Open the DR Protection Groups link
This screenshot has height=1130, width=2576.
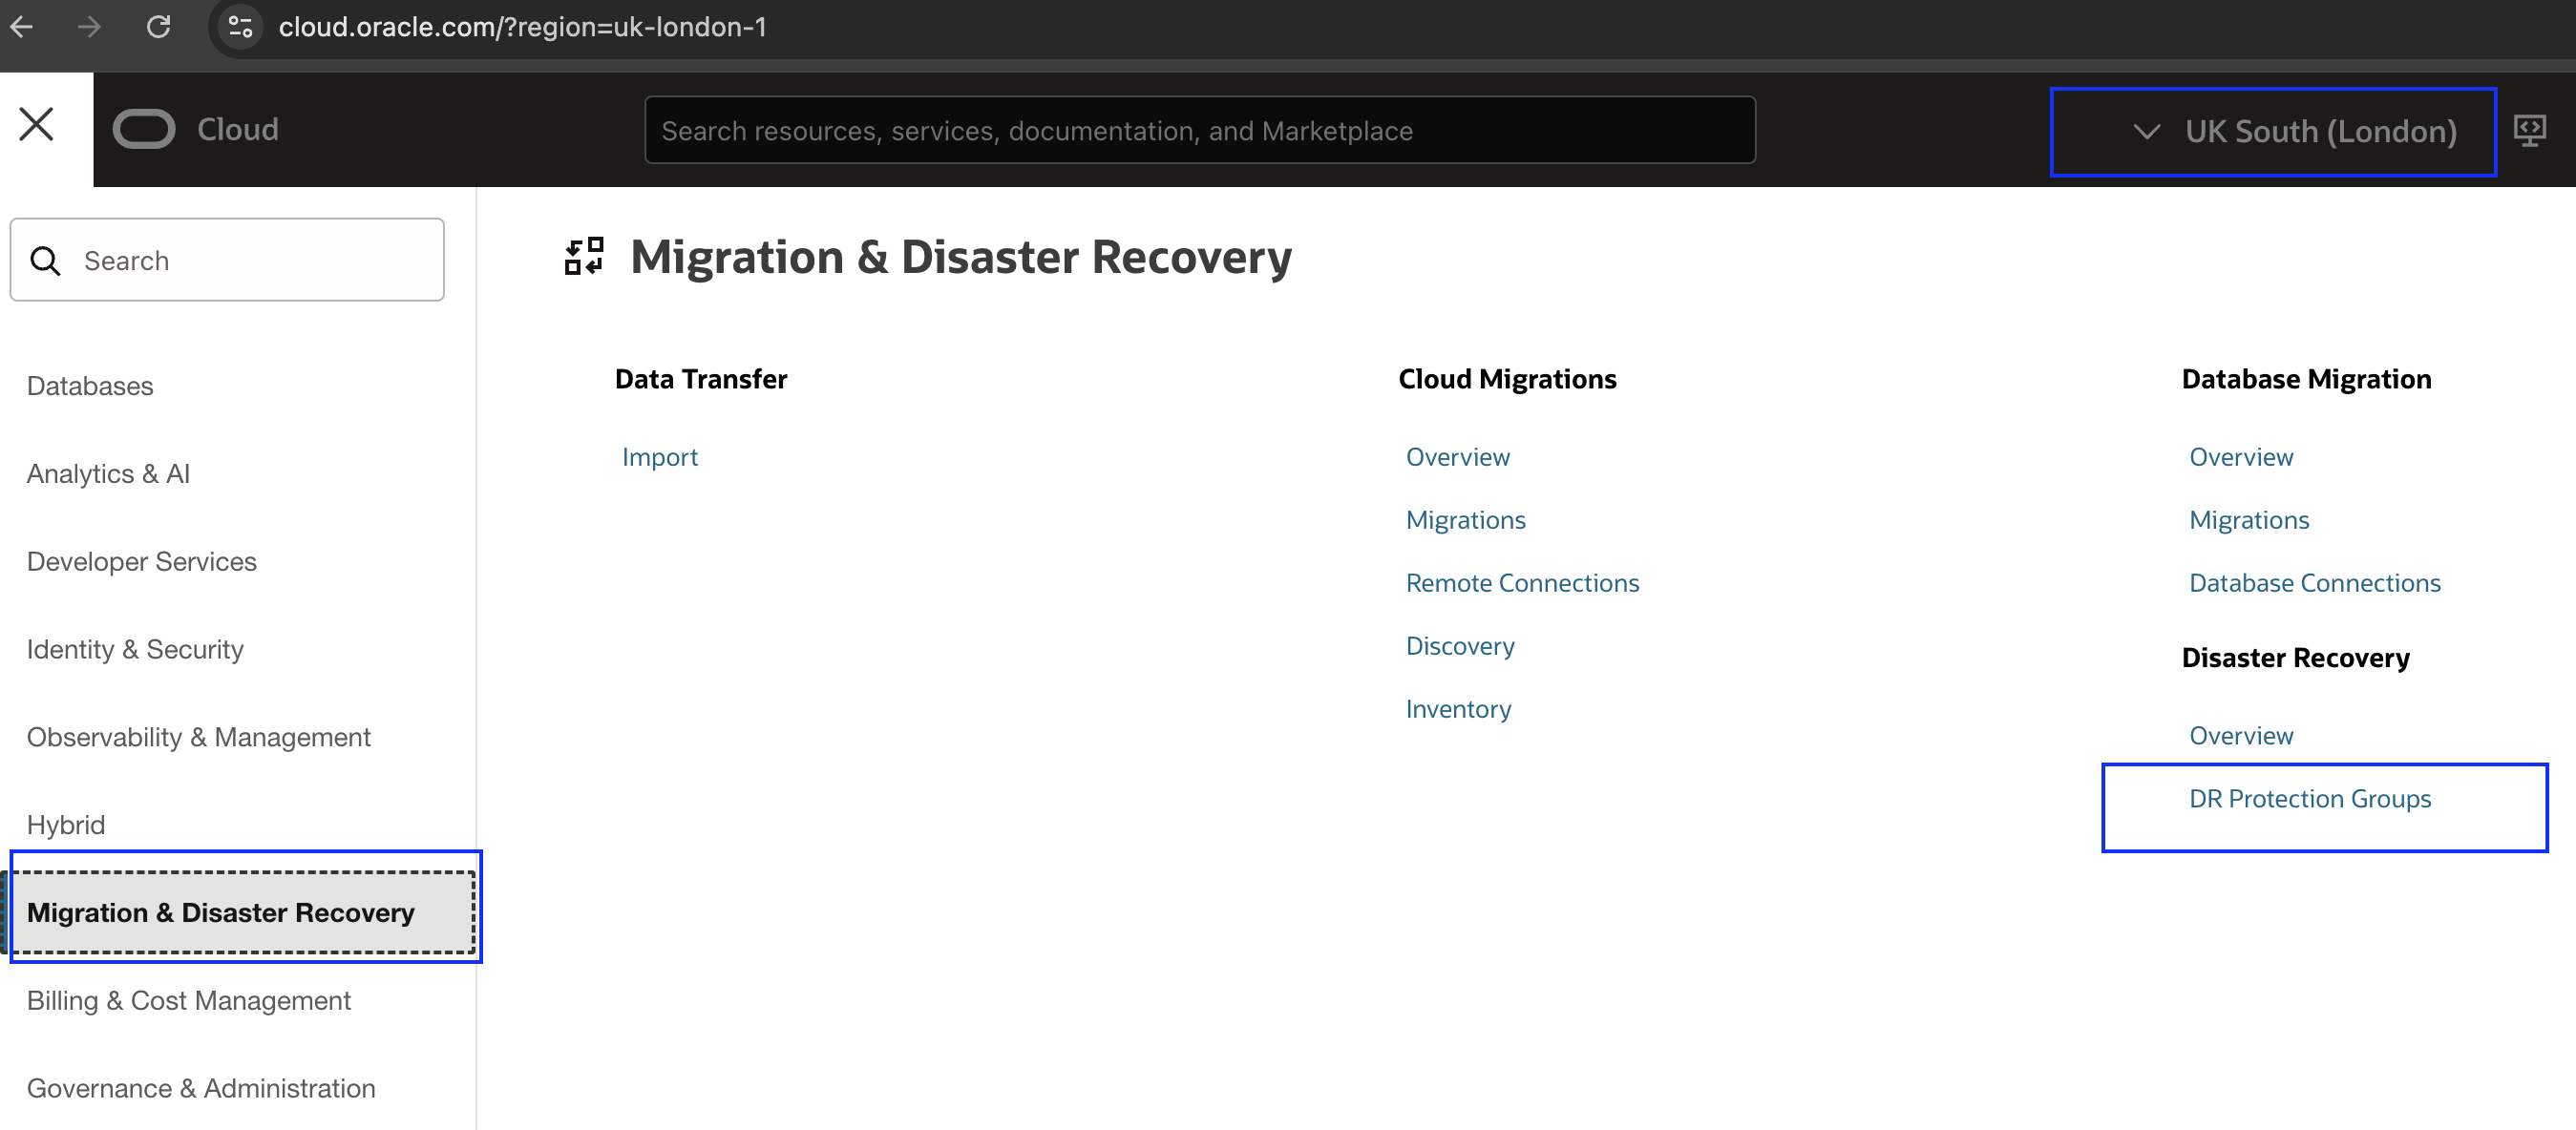2309,798
